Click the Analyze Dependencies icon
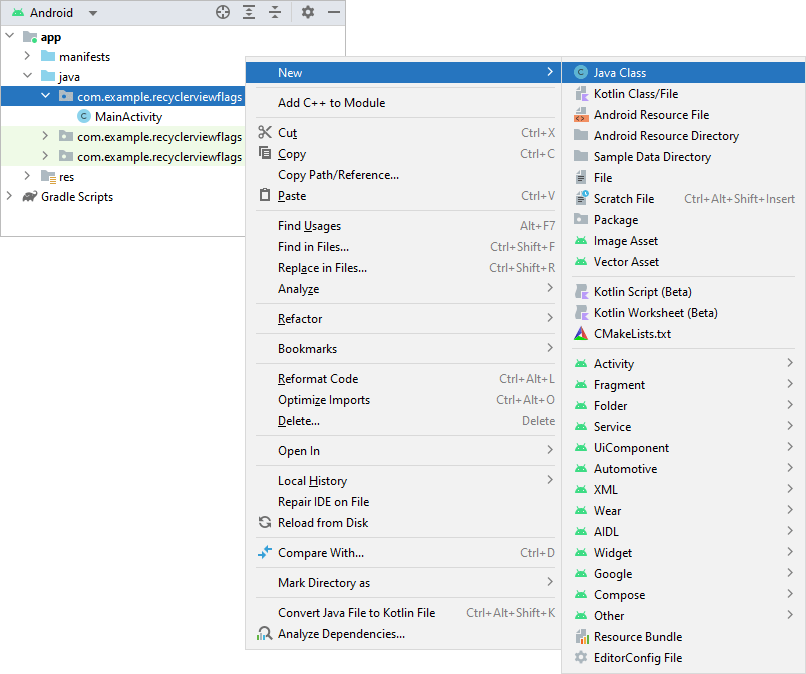This screenshot has height=674, width=806. click(x=265, y=633)
